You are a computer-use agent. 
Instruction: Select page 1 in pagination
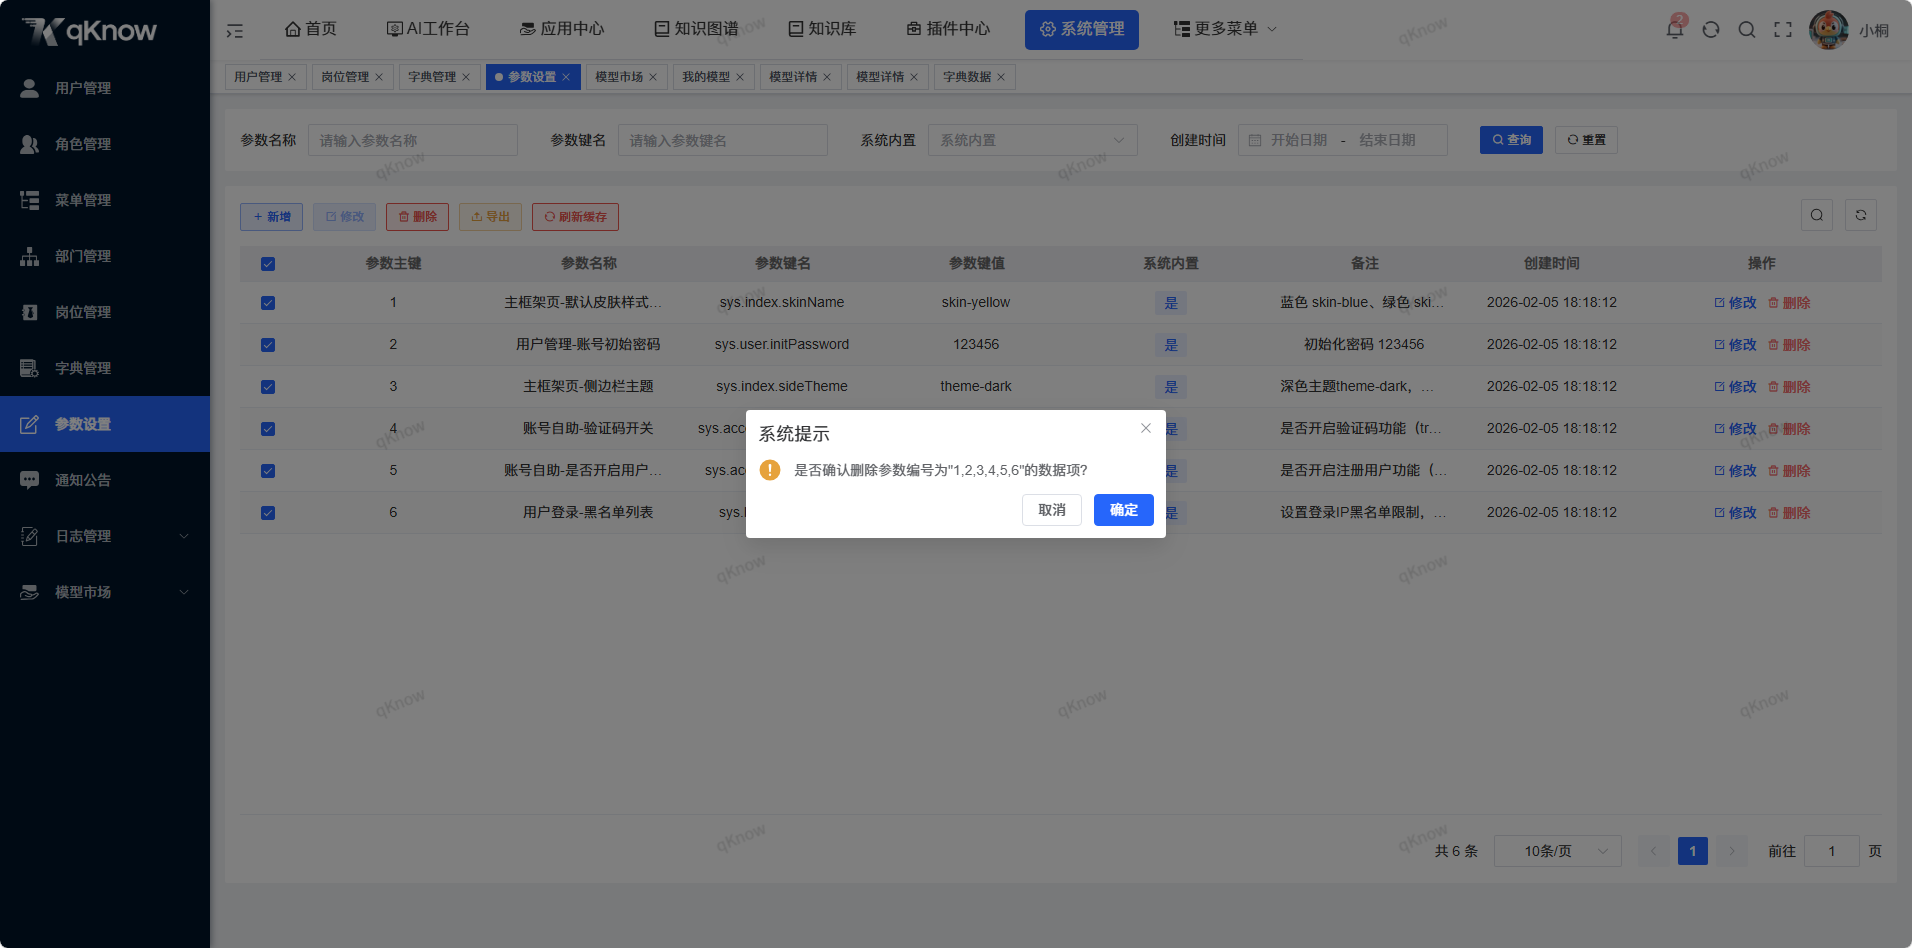(1693, 851)
